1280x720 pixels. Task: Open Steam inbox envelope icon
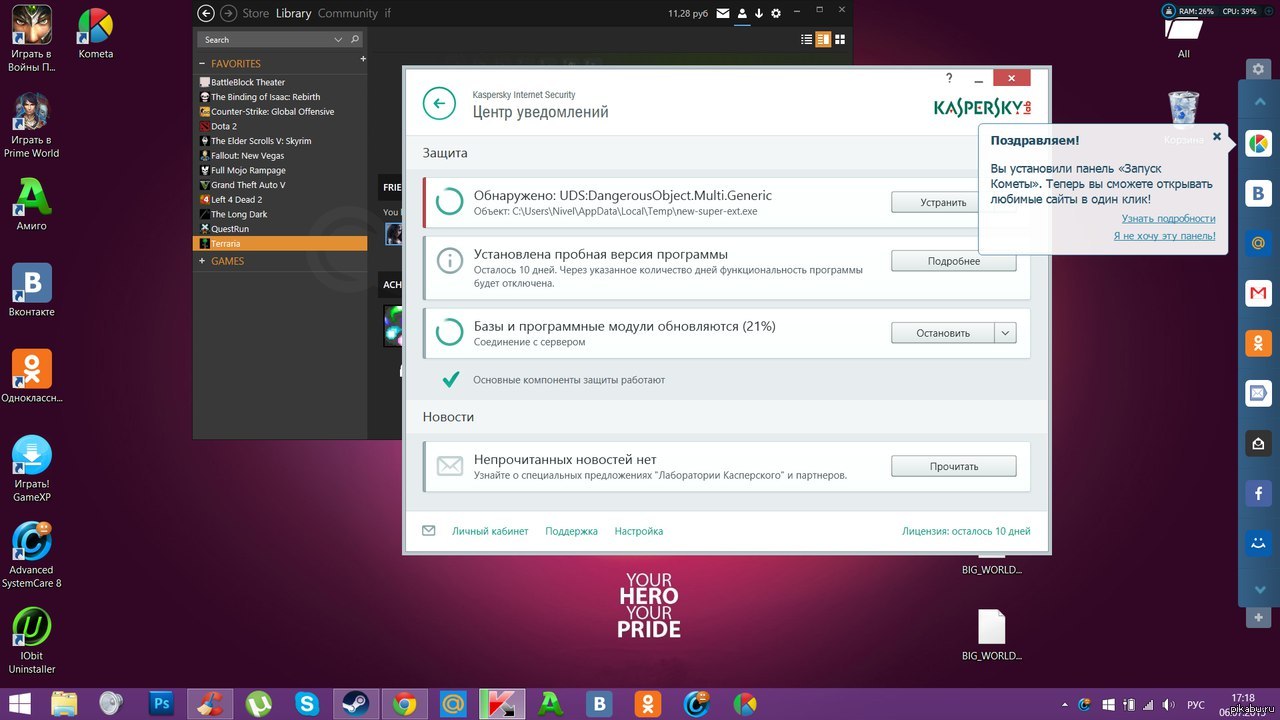[723, 13]
